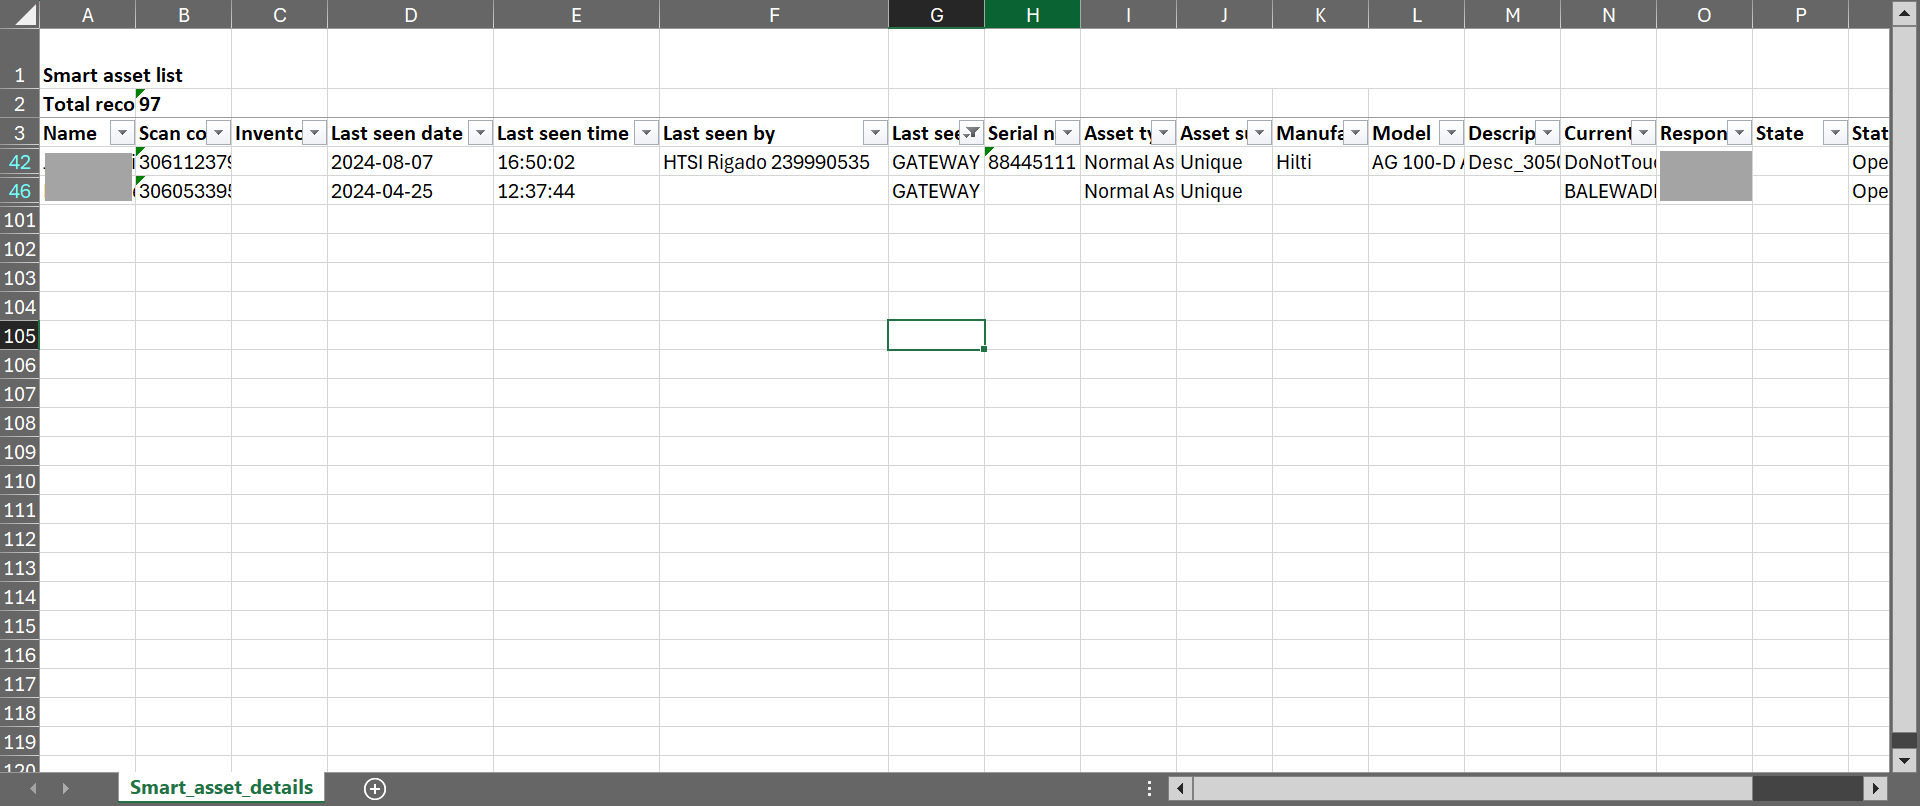
Task: Switch to the Smart_asset_details sheet tab
Action: [x=221, y=788]
